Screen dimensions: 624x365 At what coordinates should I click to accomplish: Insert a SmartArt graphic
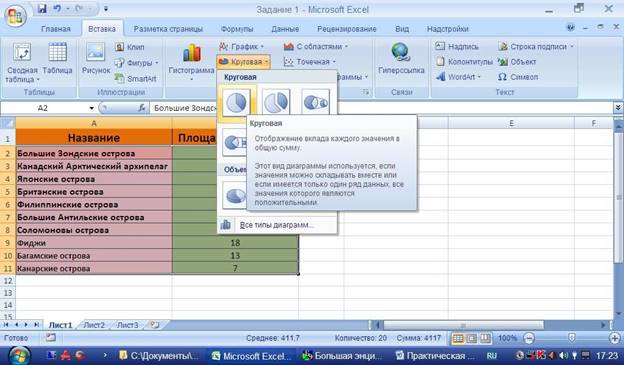point(135,78)
